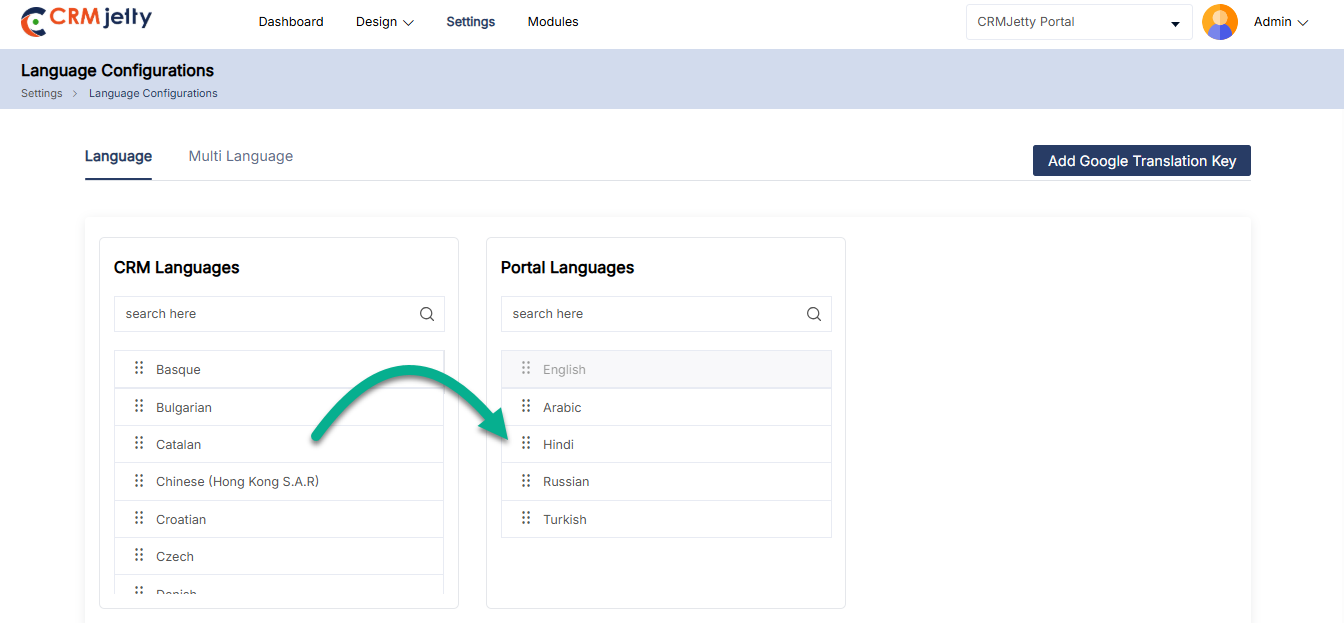Focus the CRM Languages search field

tap(267, 314)
